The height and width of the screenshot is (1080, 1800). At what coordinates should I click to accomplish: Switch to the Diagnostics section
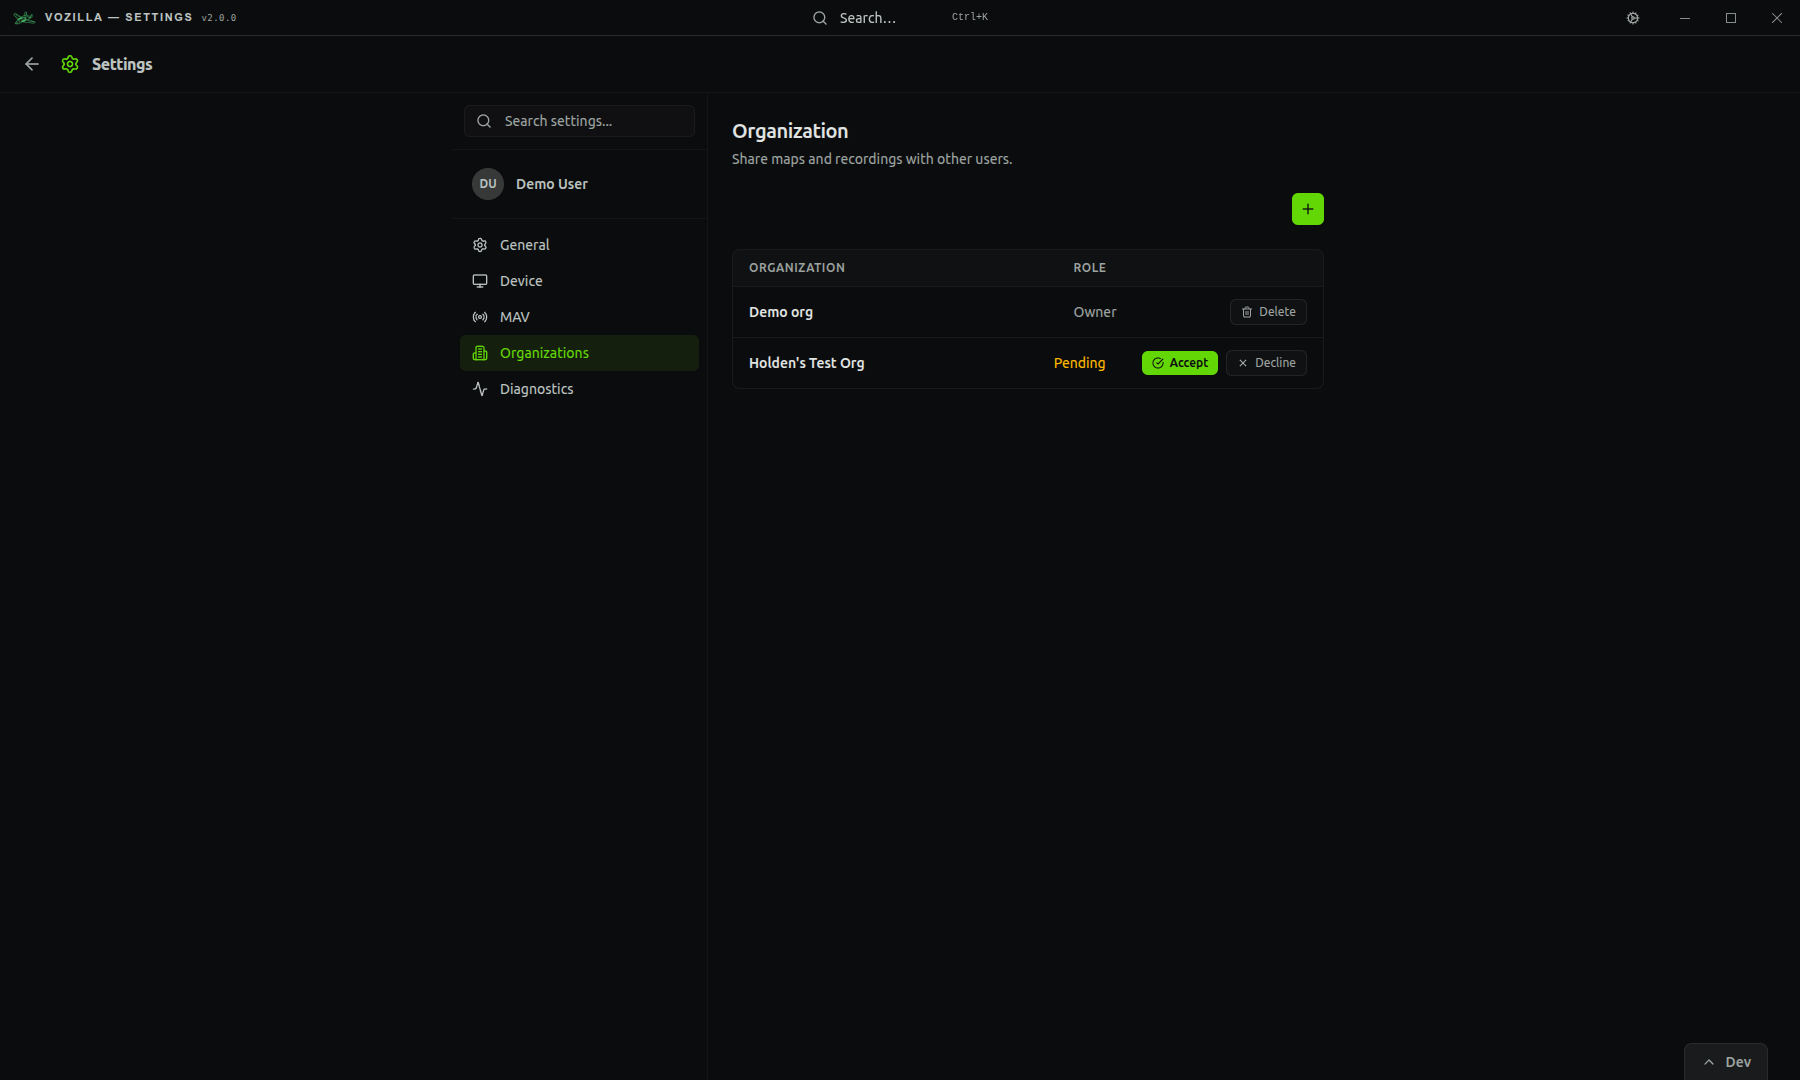(536, 389)
